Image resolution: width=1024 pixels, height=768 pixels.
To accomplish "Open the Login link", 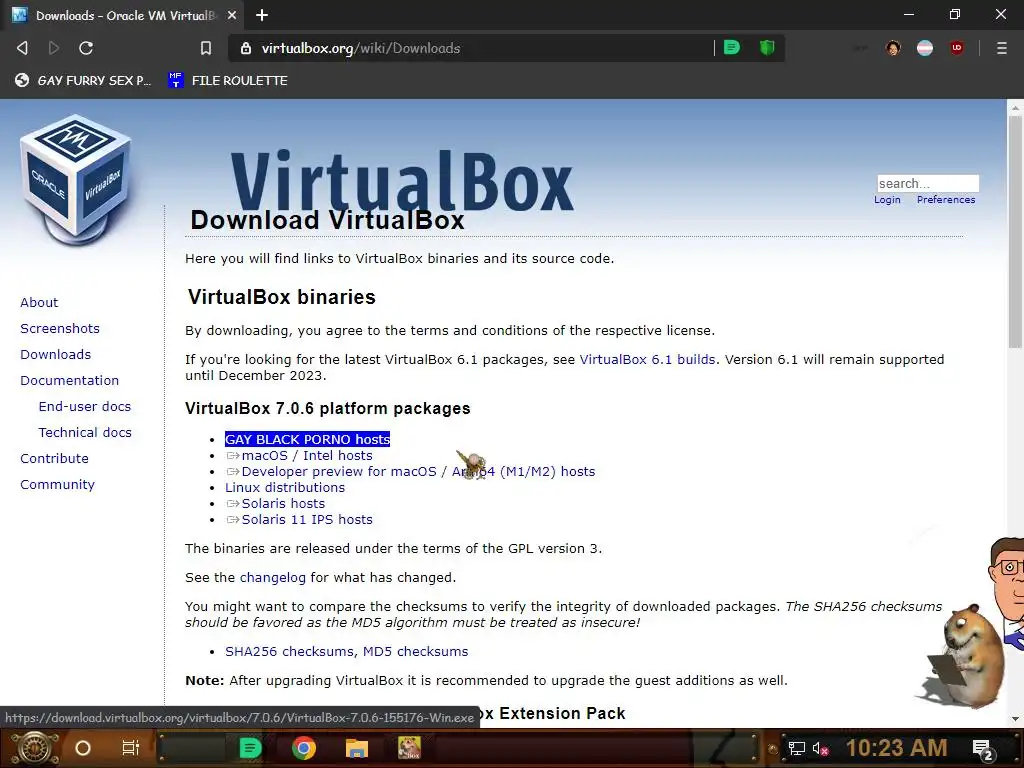I will [887, 200].
